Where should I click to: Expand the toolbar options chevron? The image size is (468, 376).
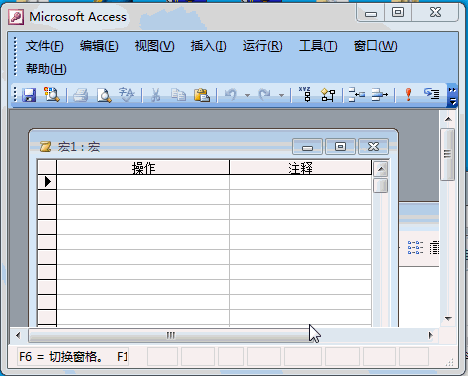tap(452, 95)
